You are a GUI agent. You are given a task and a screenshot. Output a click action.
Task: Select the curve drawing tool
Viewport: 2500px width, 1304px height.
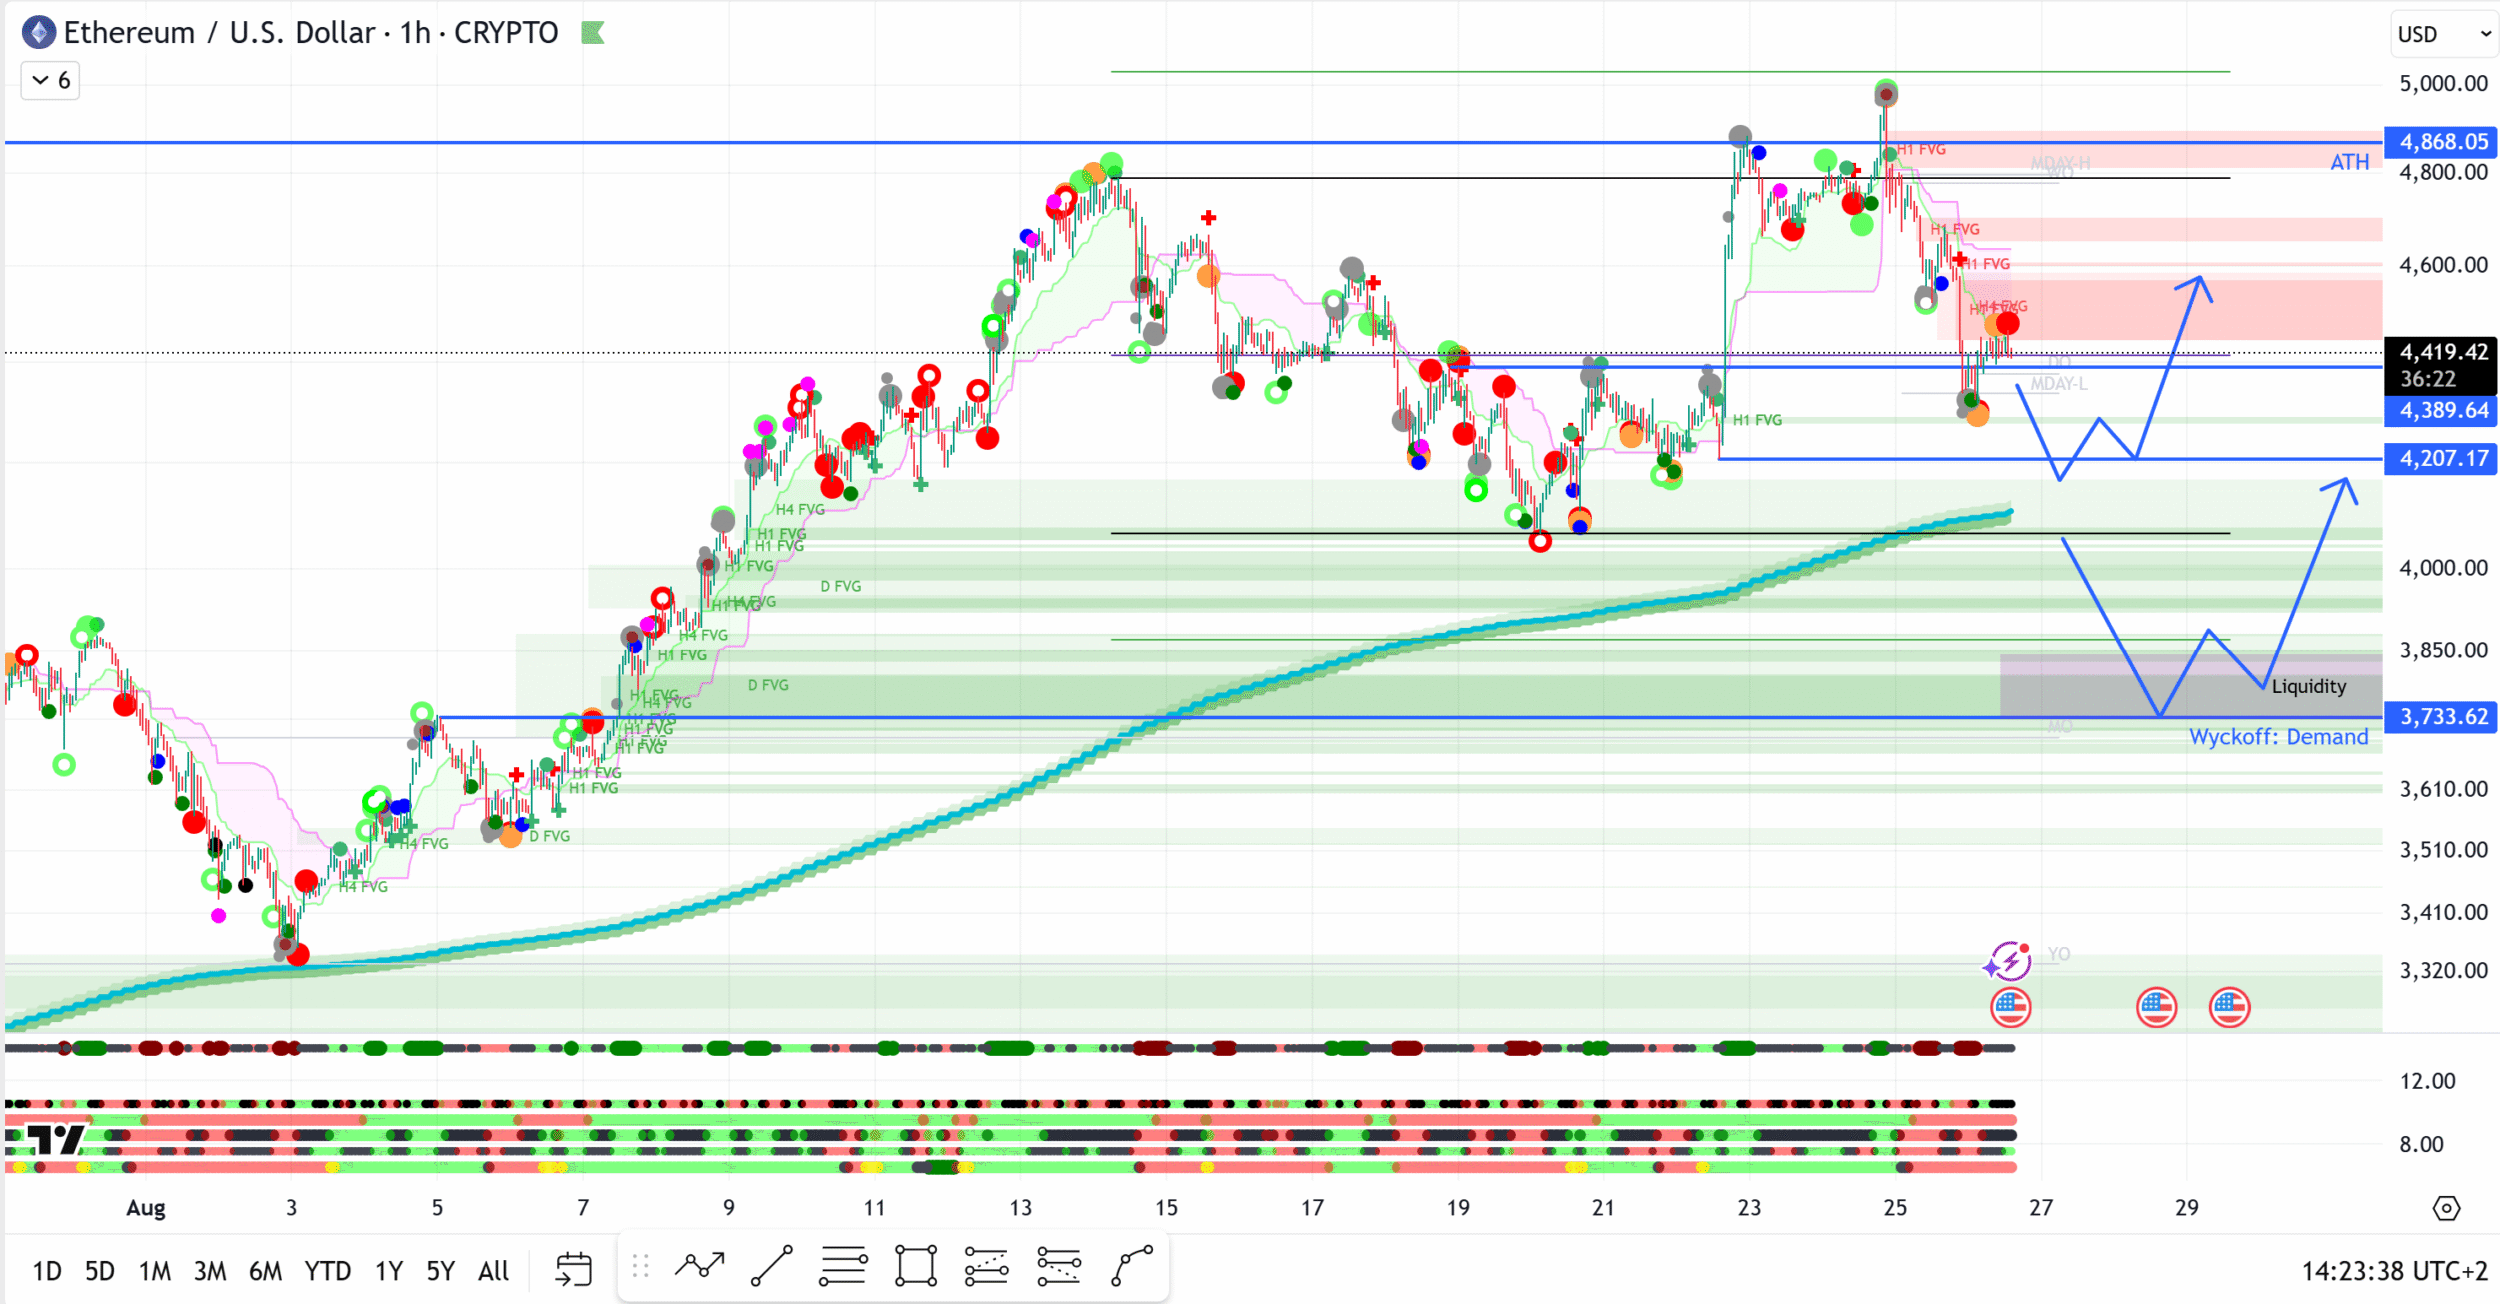click(x=1132, y=1267)
